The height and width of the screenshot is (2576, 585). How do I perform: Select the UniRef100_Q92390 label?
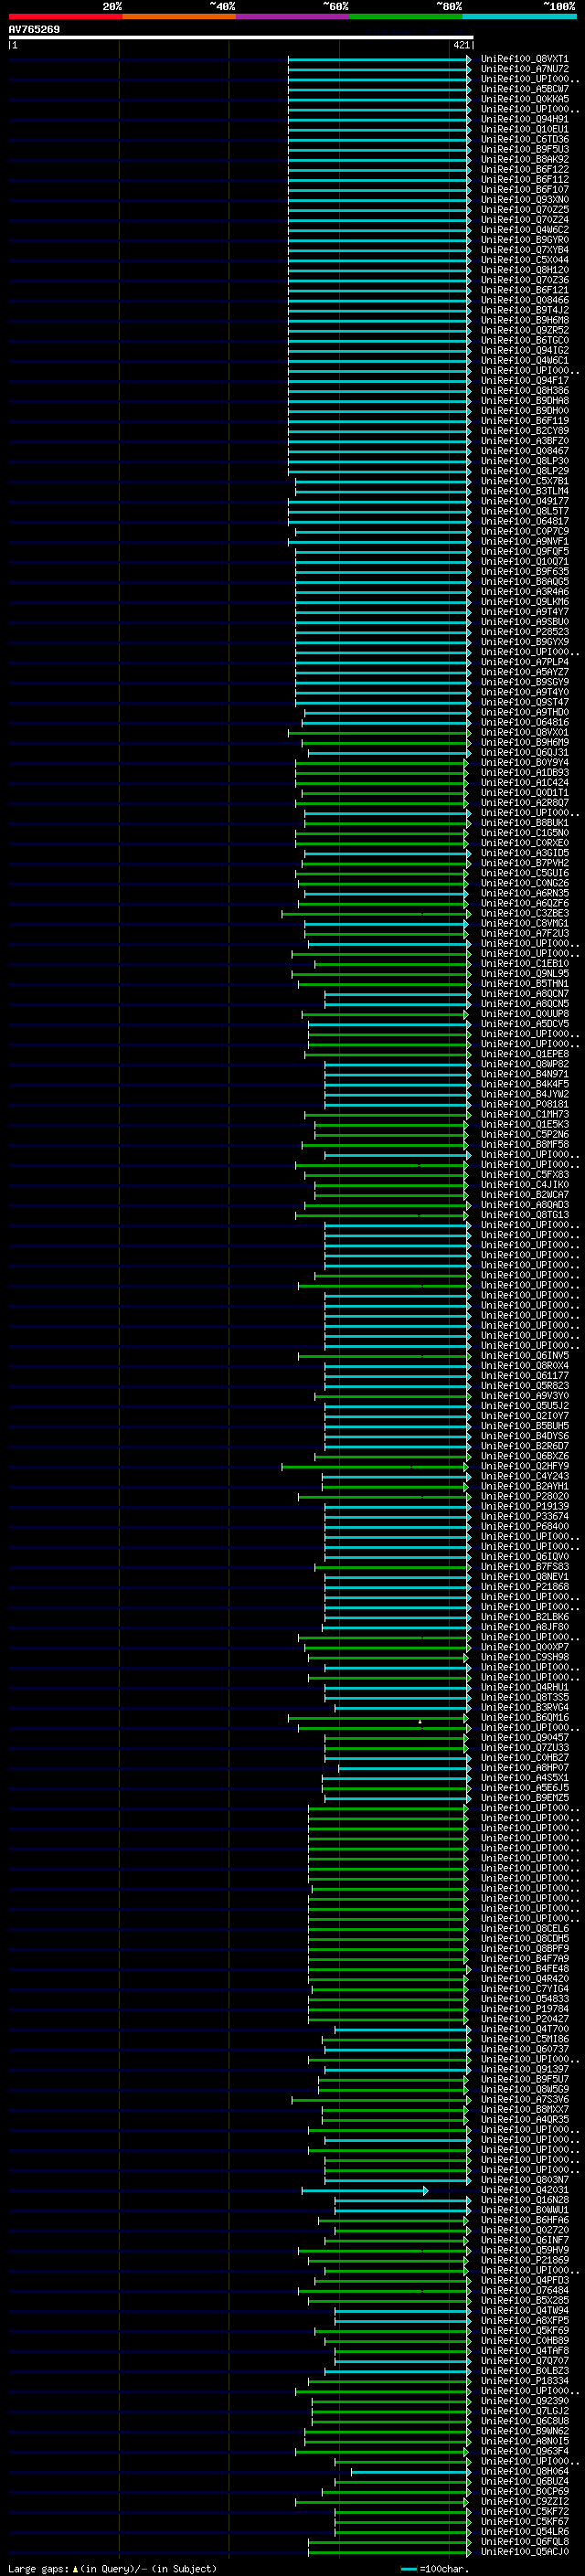tap(524, 2400)
